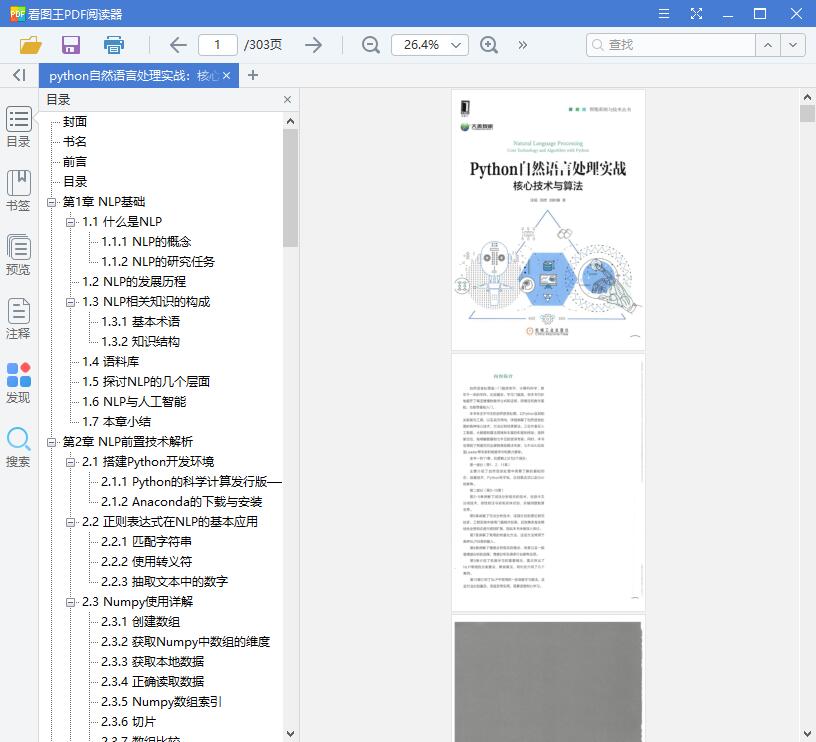Close the python自然语言处理实战 tab
816x742 pixels.
[226, 75]
